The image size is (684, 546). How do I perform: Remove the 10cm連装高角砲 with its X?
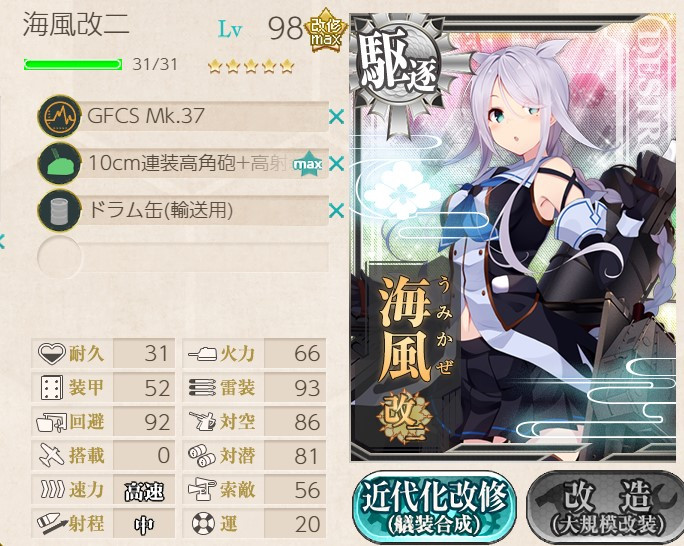tap(336, 164)
